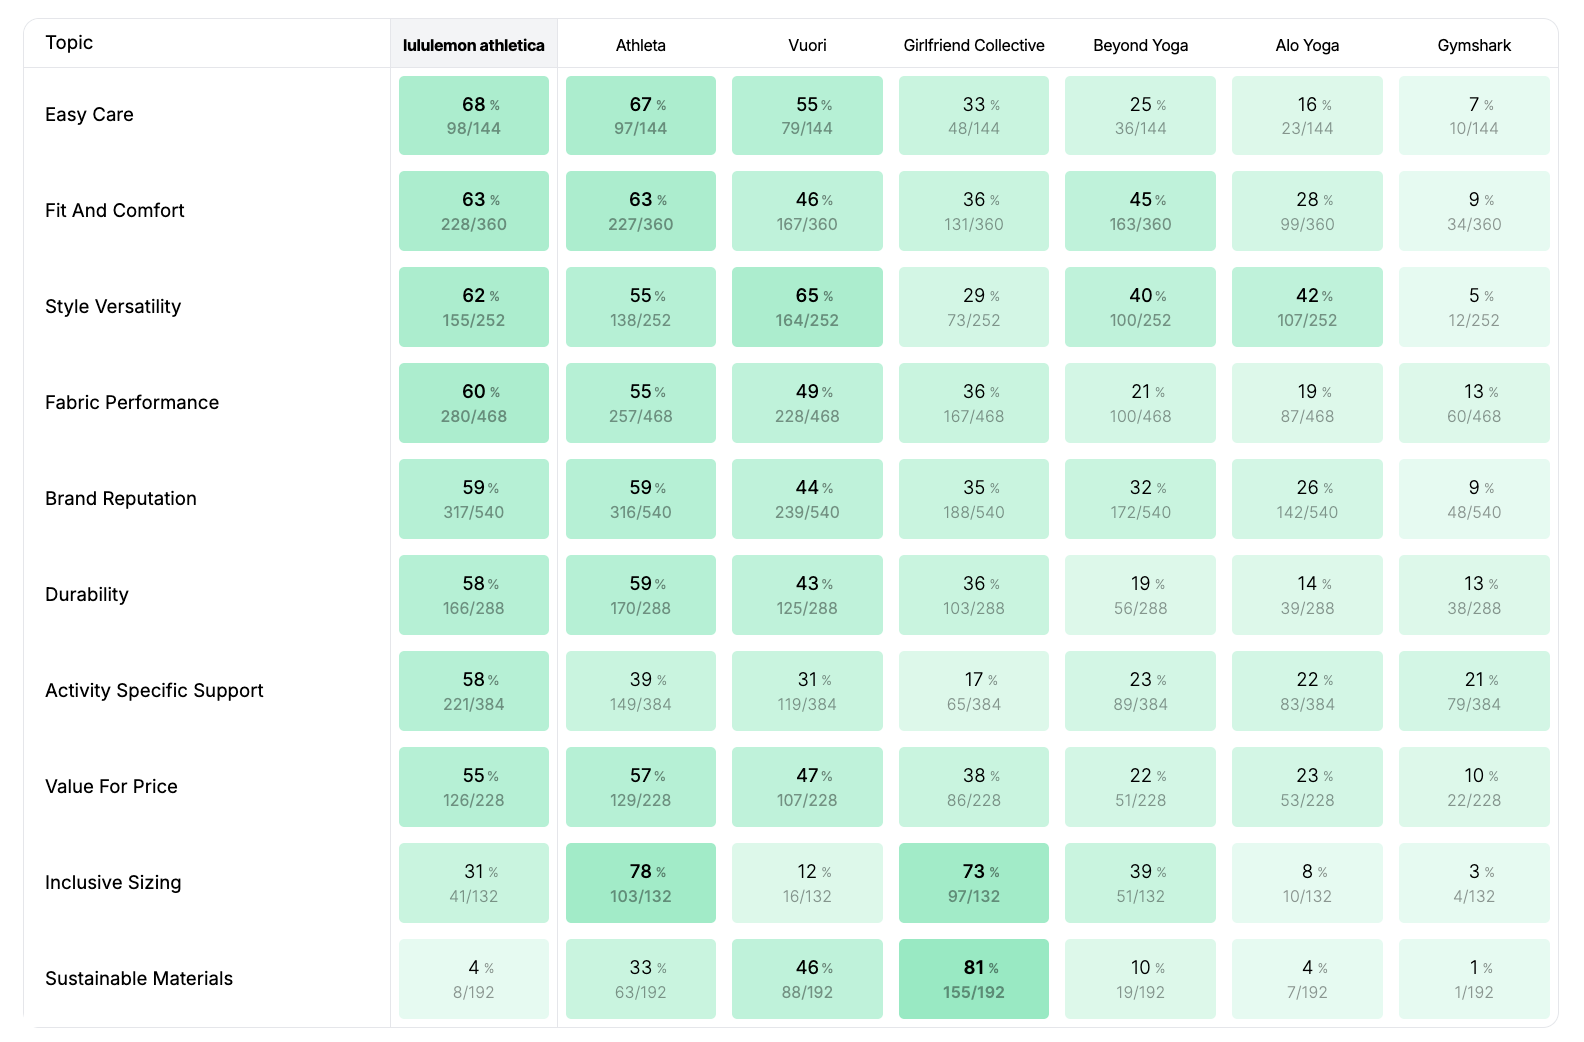
Task: Click the 41/132 lululemon cell
Action: point(474,883)
